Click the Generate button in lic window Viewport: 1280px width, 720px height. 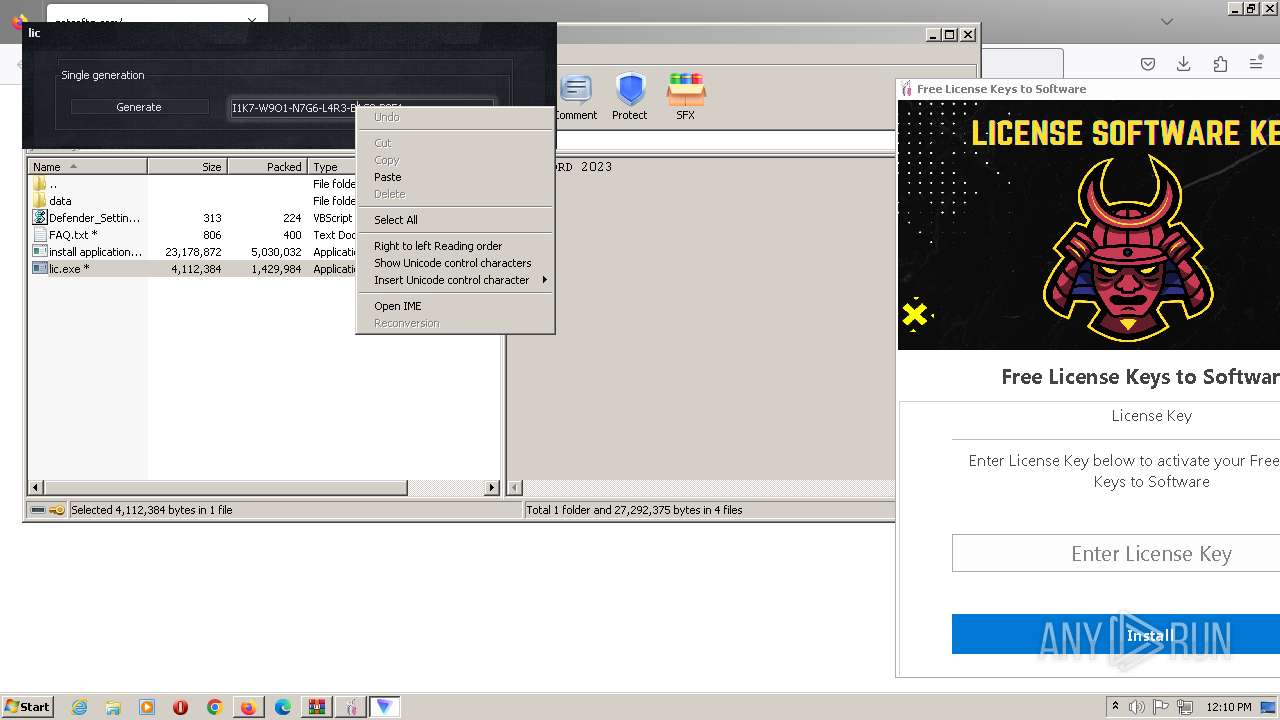[139, 107]
